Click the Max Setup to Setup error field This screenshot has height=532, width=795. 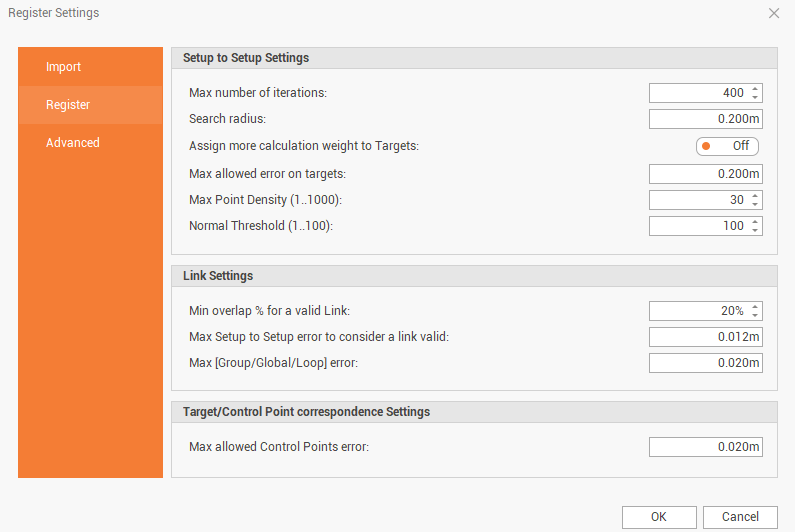(x=705, y=337)
